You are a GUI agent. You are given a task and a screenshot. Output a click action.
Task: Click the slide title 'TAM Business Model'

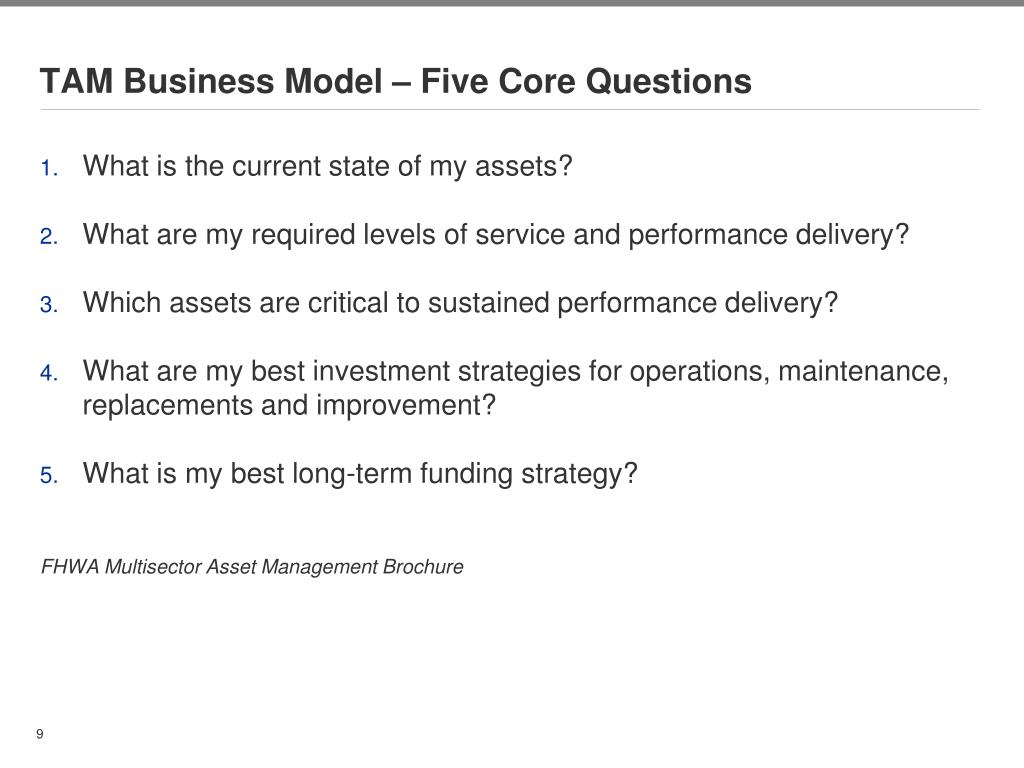pos(211,82)
